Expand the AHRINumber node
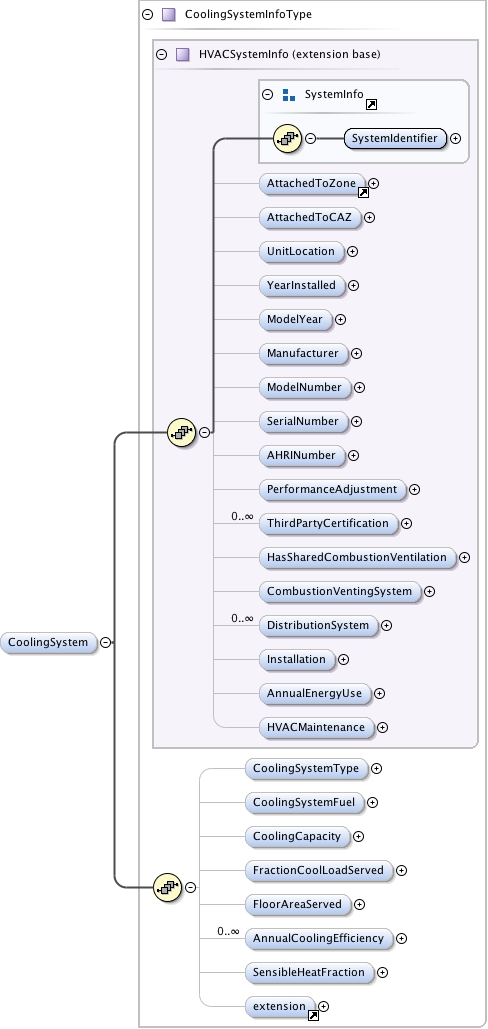Viewport: 488px width, 1029px height. coord(353,455)
